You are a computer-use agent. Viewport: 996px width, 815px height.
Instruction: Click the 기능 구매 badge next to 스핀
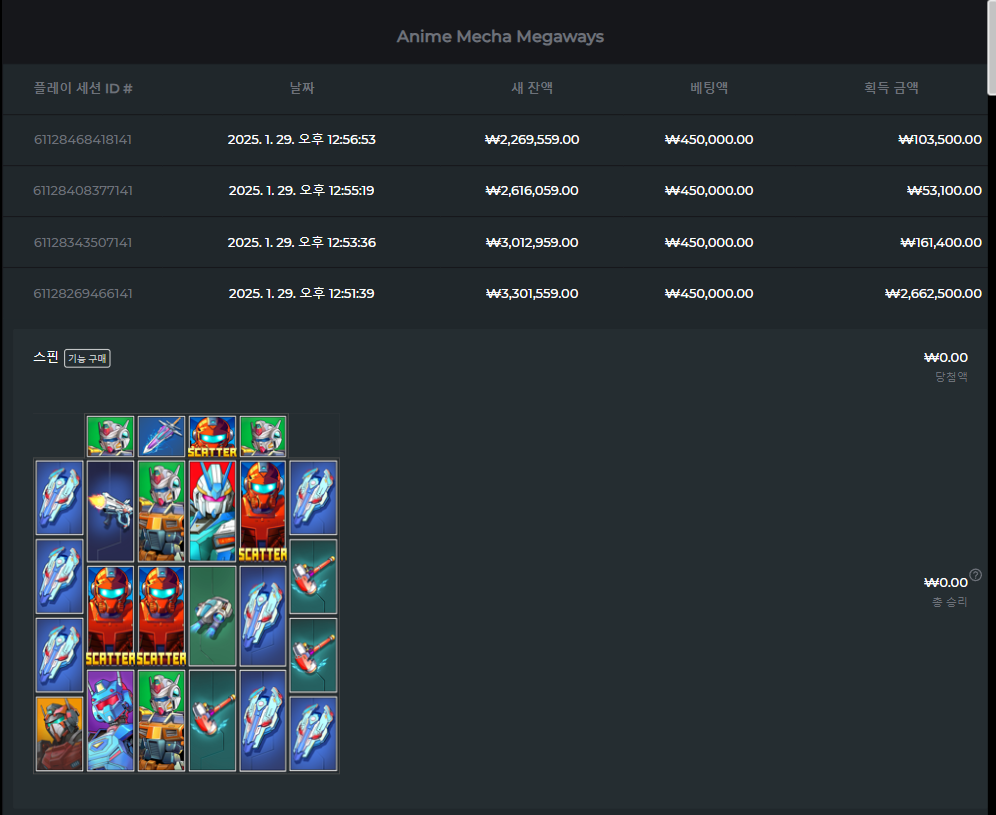click(x=87, y=358)
